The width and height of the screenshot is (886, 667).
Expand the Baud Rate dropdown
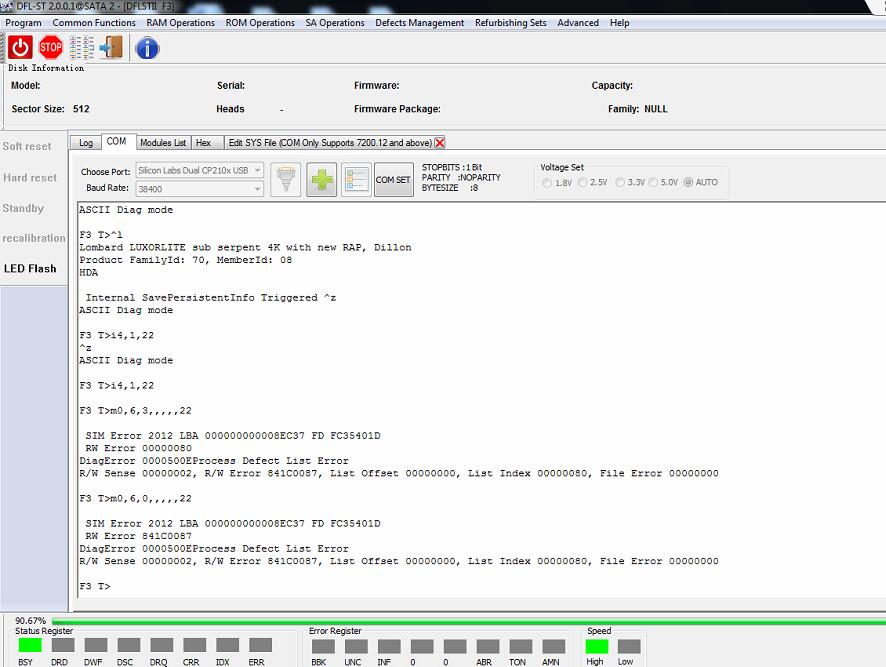pos(257,189)
